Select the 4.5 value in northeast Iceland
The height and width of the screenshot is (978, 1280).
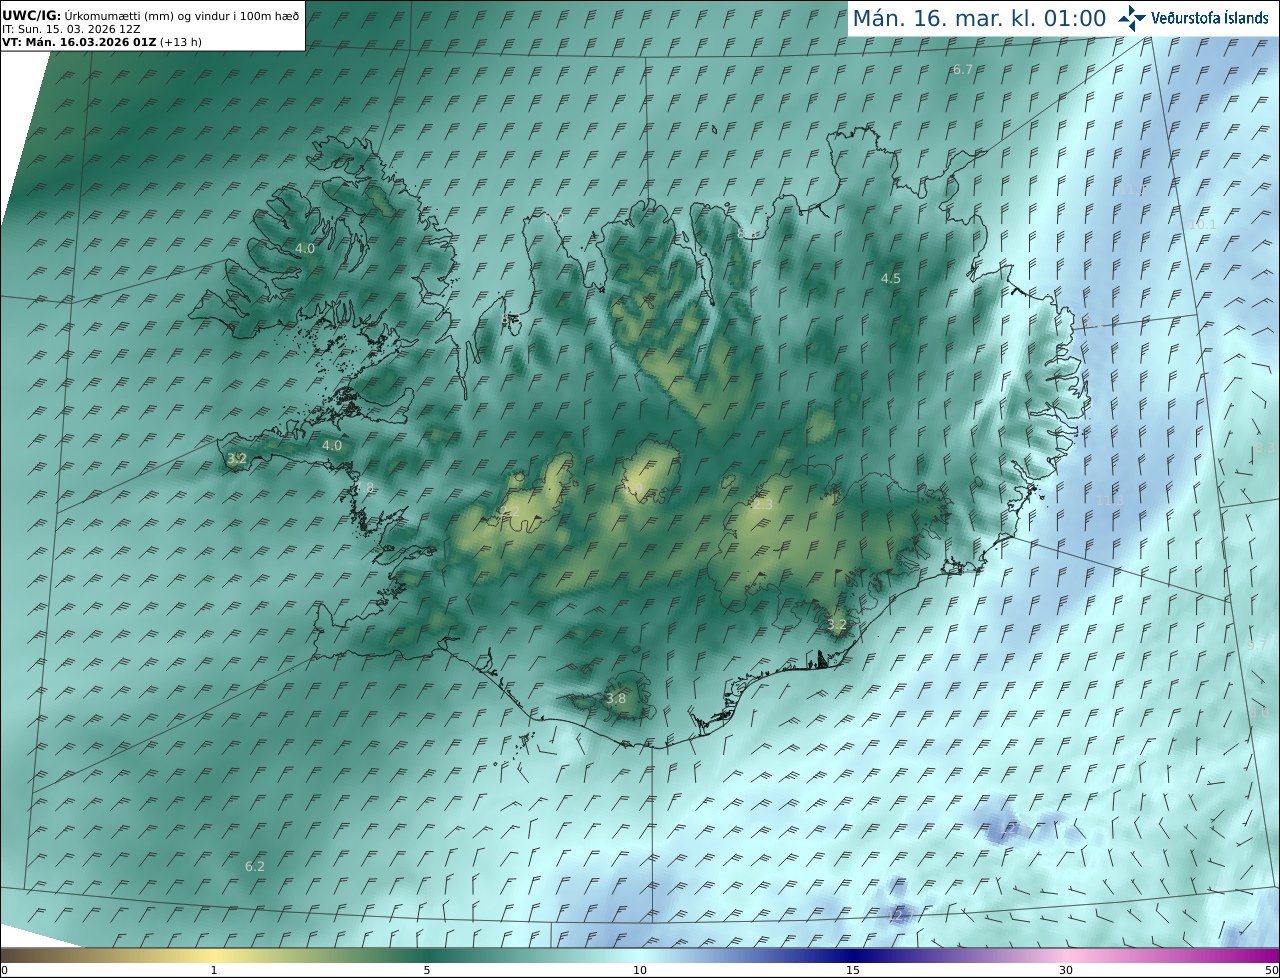click(x=890, y=279)
